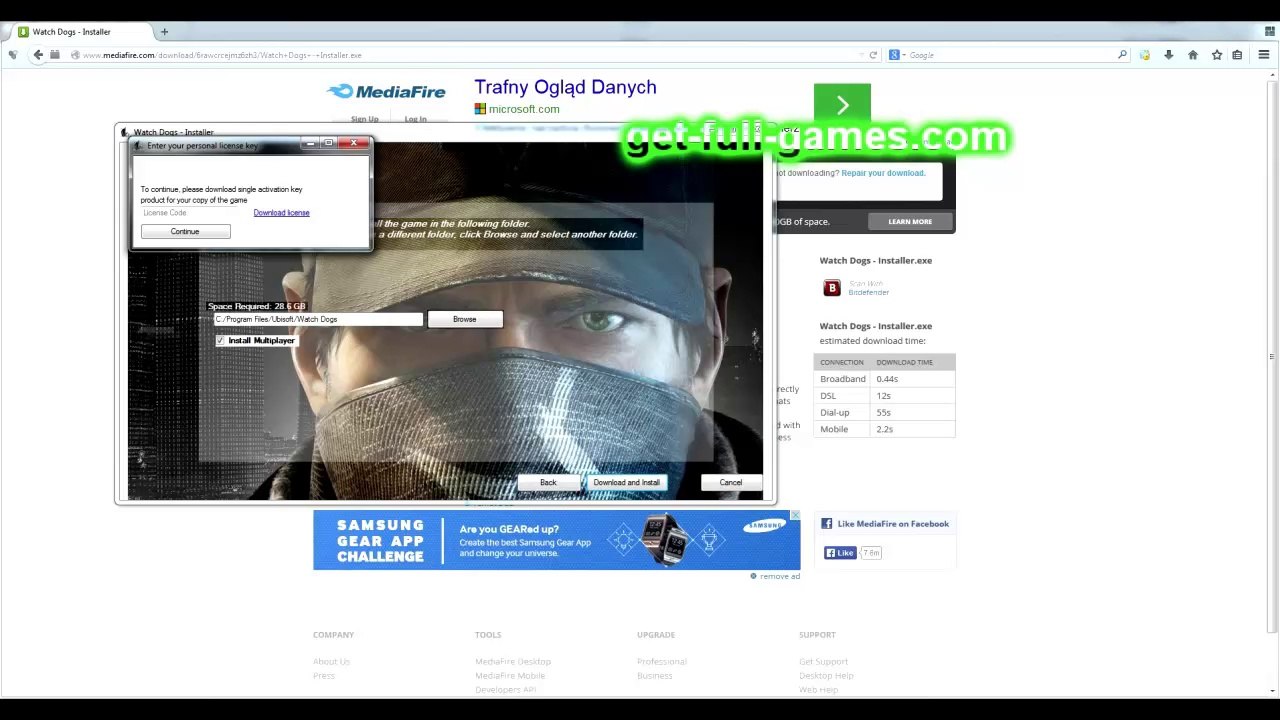Click the search magnifier in the Google box
The height and width of the screenshot is (720, 1280).
point(1122,55)
